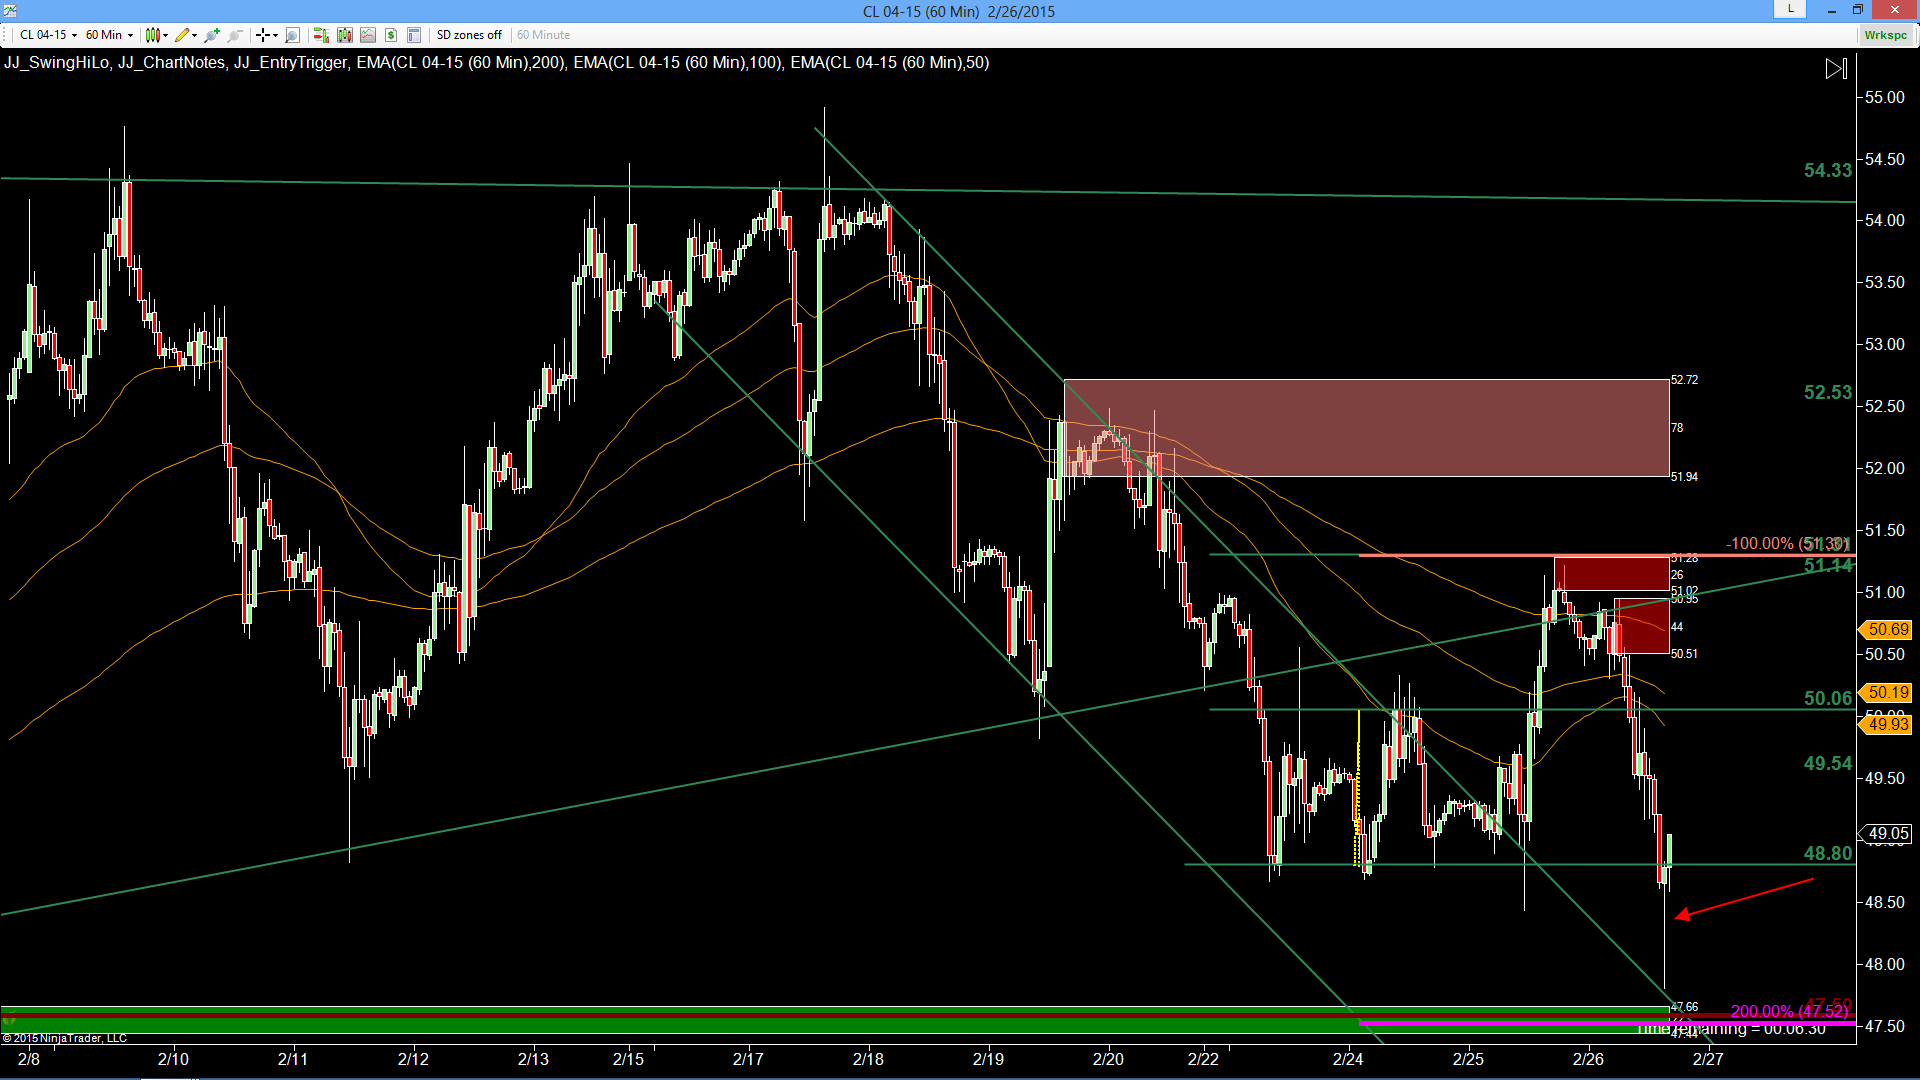The width and height of the screenshot is (1920, 1080).
Task: Click the 54.33 level label
Action: click(1828, 171)
